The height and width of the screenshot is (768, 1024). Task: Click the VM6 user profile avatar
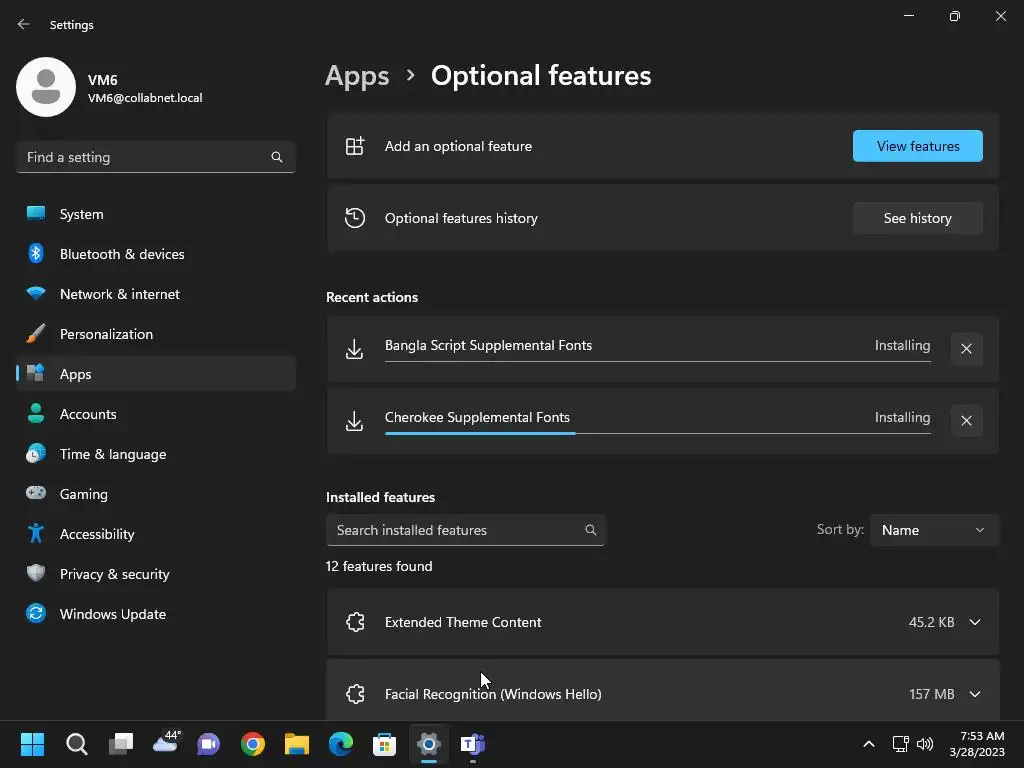click(46, 87)
